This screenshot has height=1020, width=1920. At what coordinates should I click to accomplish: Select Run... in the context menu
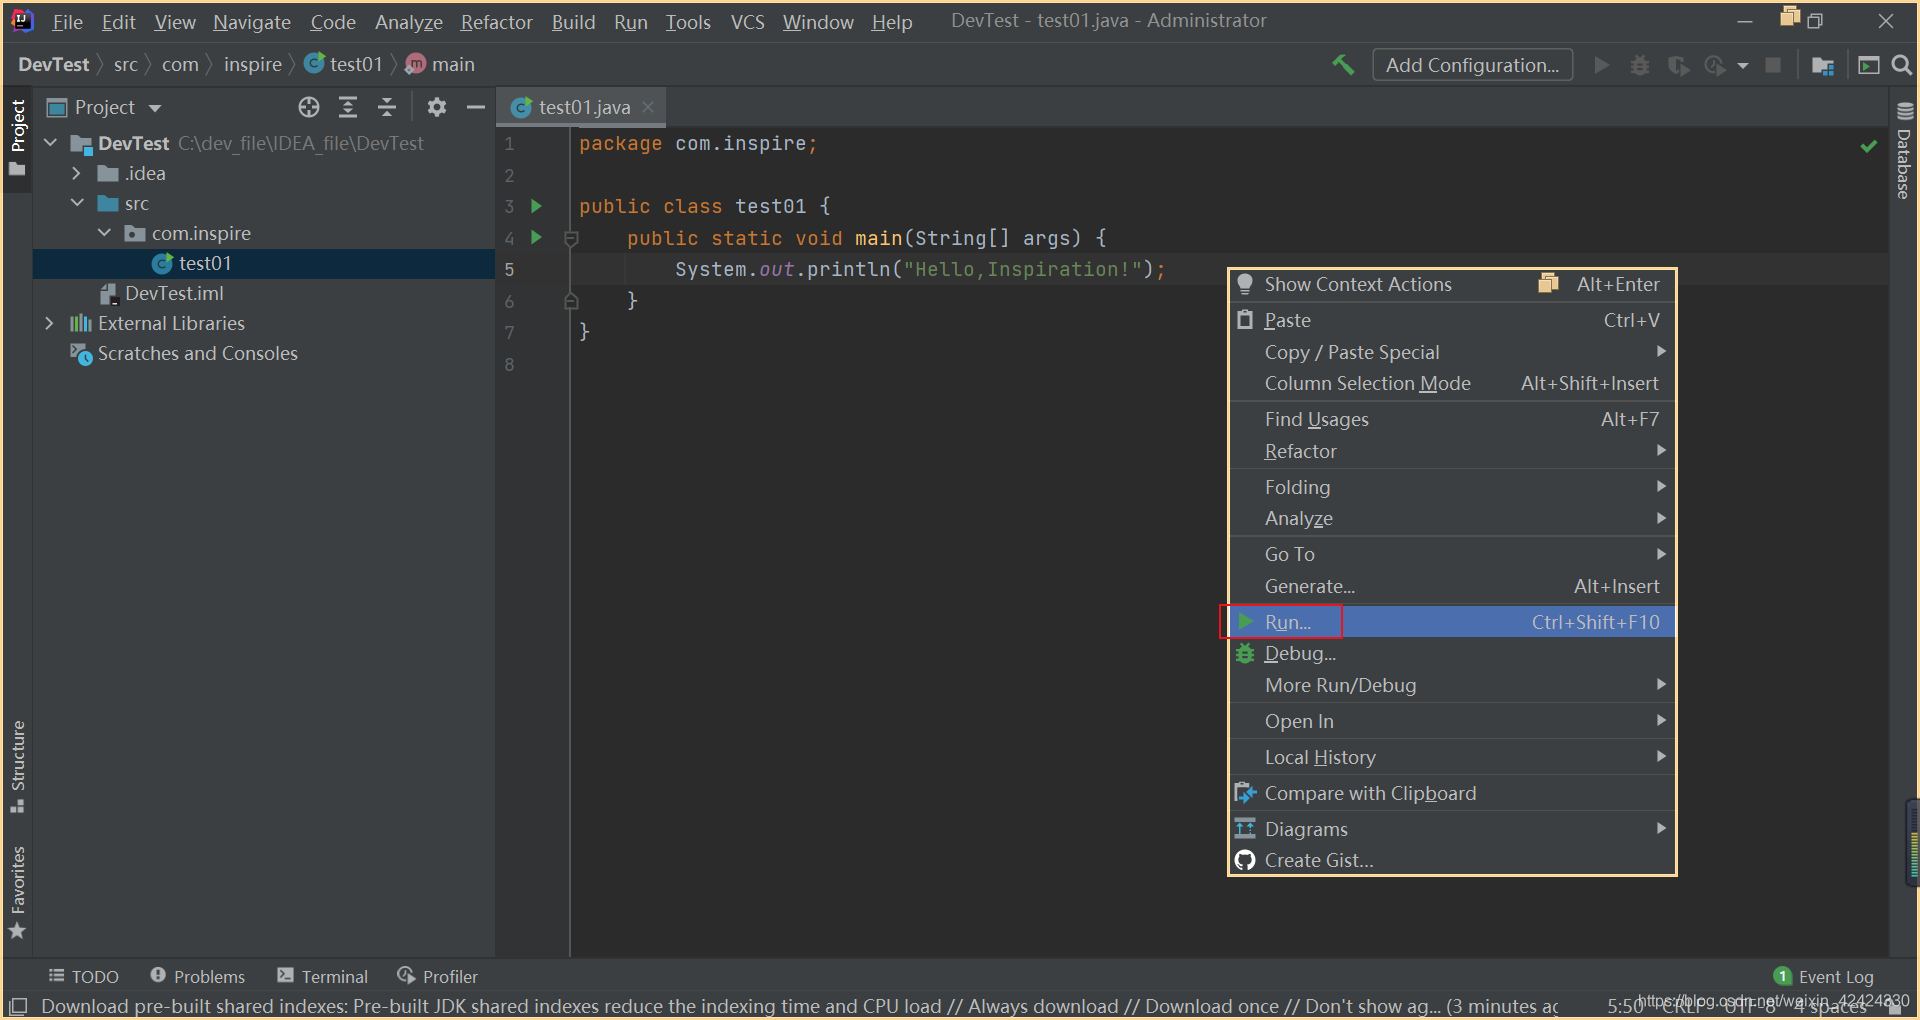[x=1452, y=622]
